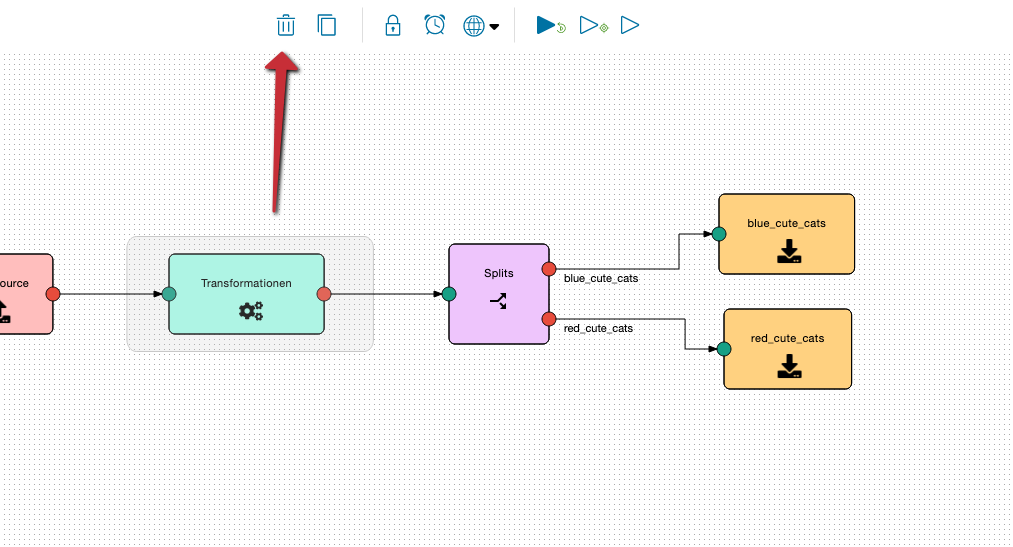Open the alarm clock schedule icon

pyautogui.click(x=434, y=25)
